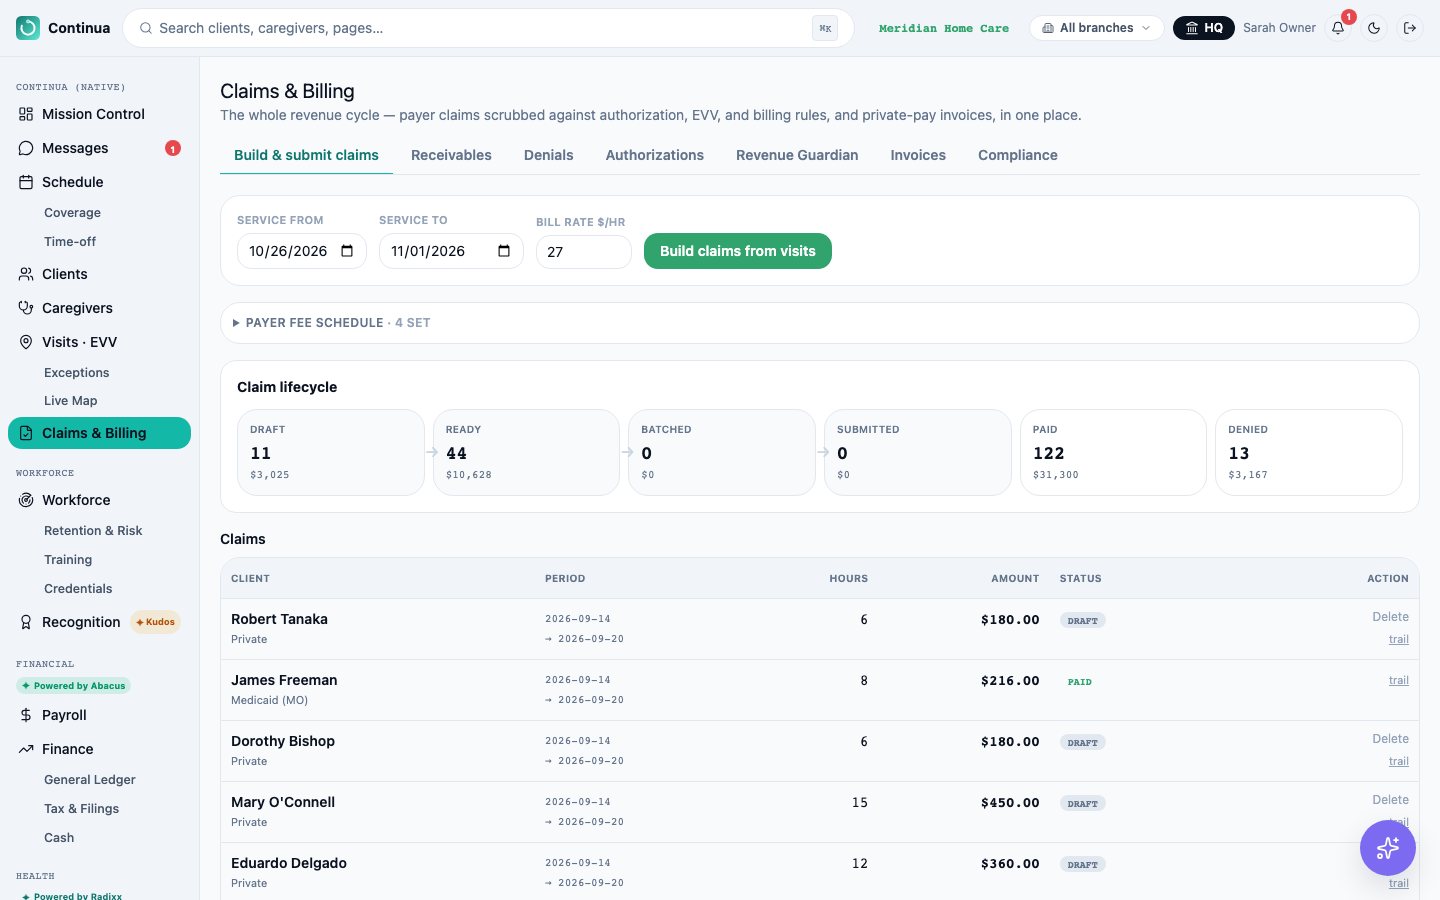Open the All branches dropdown
Viewport: 1440px width, 900px height.
click(x=1096, y=28)
